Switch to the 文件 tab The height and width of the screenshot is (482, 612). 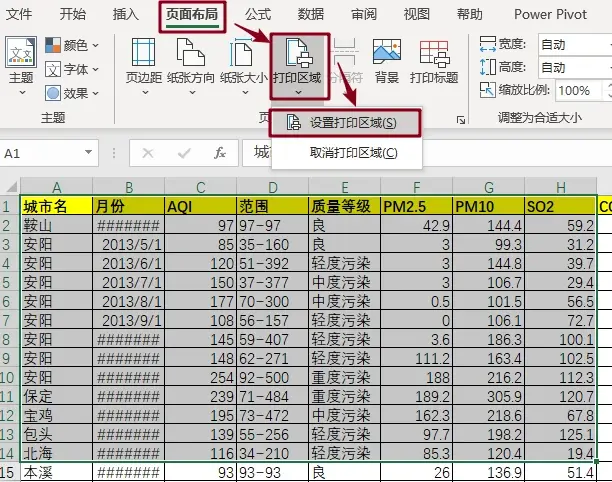(x=19, y=14)
